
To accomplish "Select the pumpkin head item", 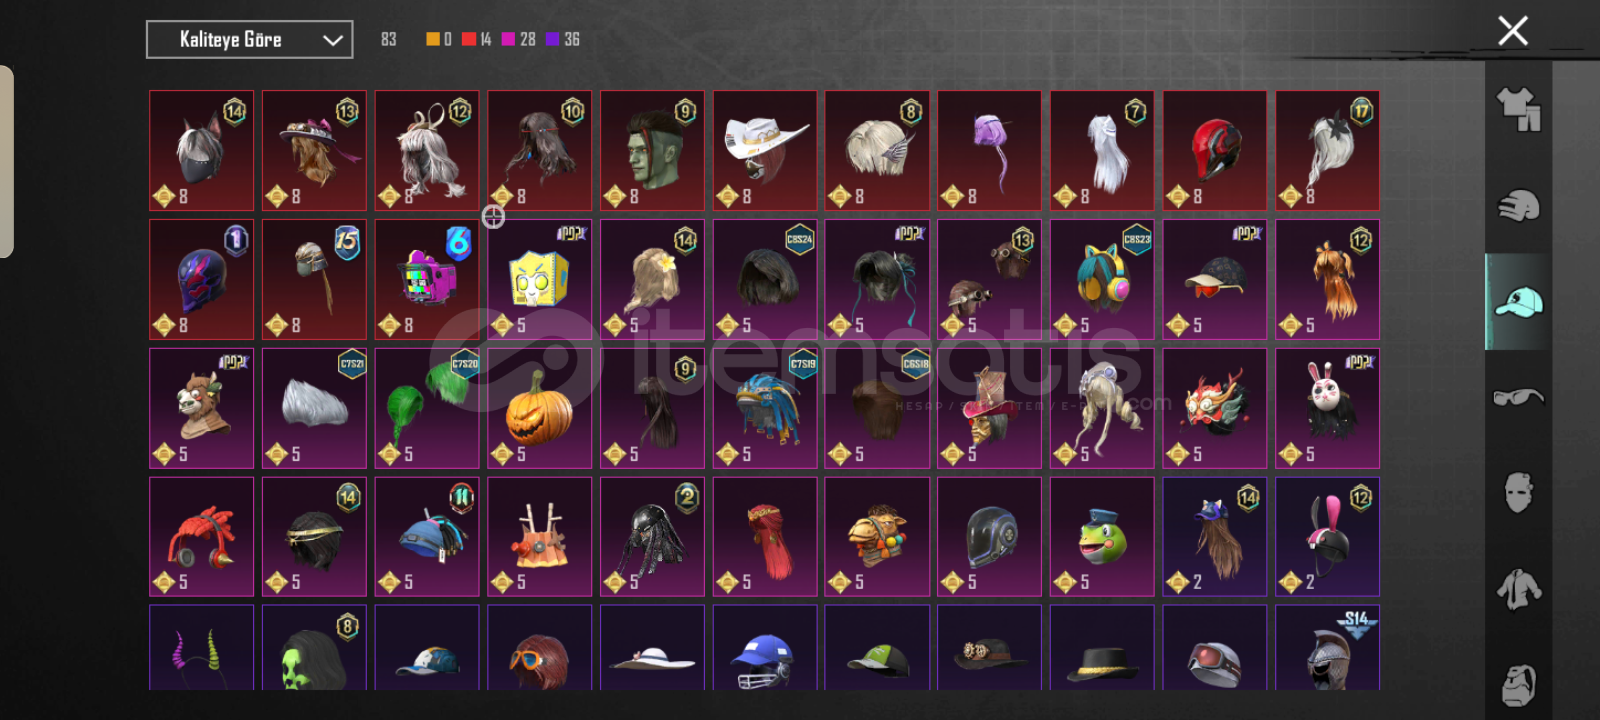I will [539, 408].
